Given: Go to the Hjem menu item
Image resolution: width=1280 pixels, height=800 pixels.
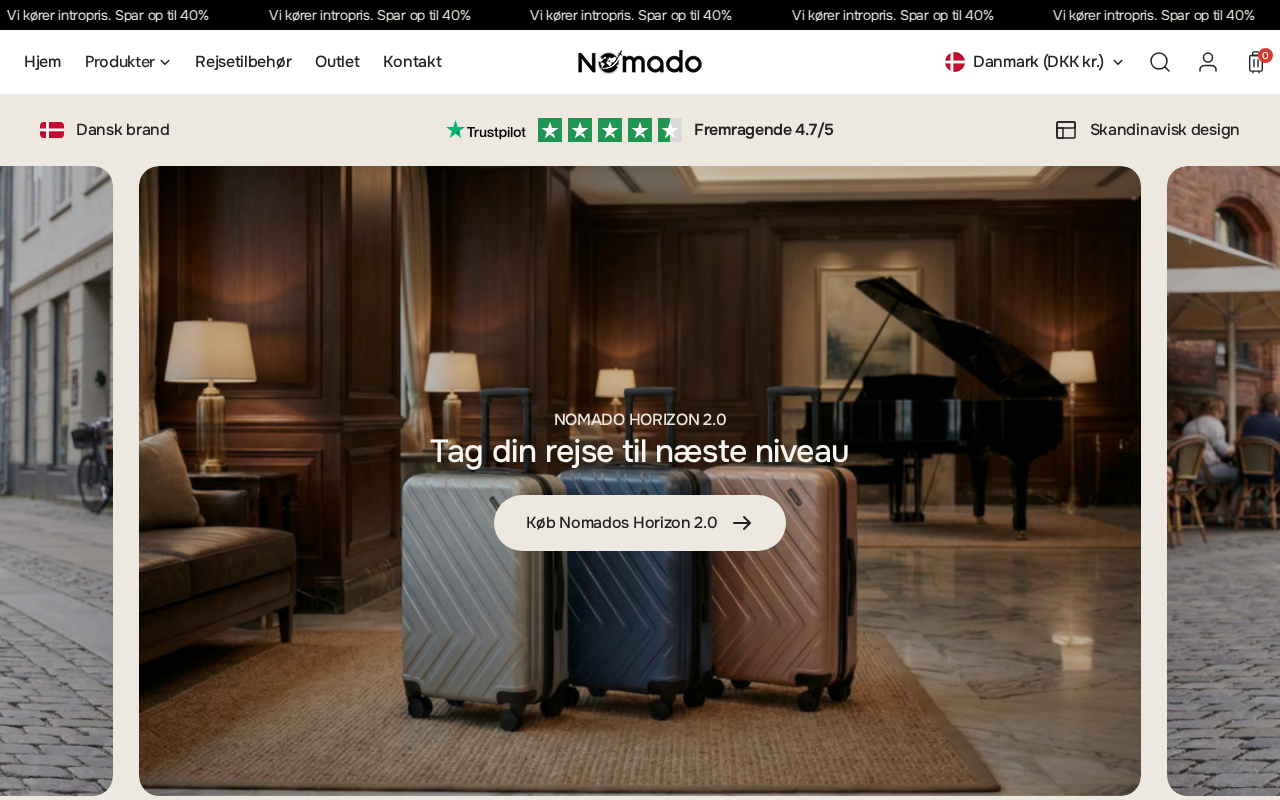Looking at the screenshot, I should [x=42, y=62].
